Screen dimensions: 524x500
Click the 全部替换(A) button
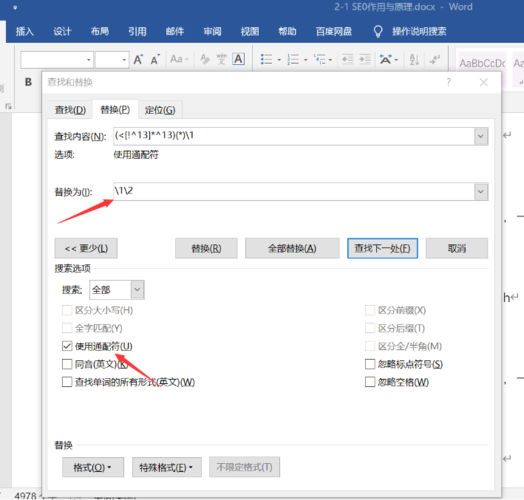click(292, 248)
